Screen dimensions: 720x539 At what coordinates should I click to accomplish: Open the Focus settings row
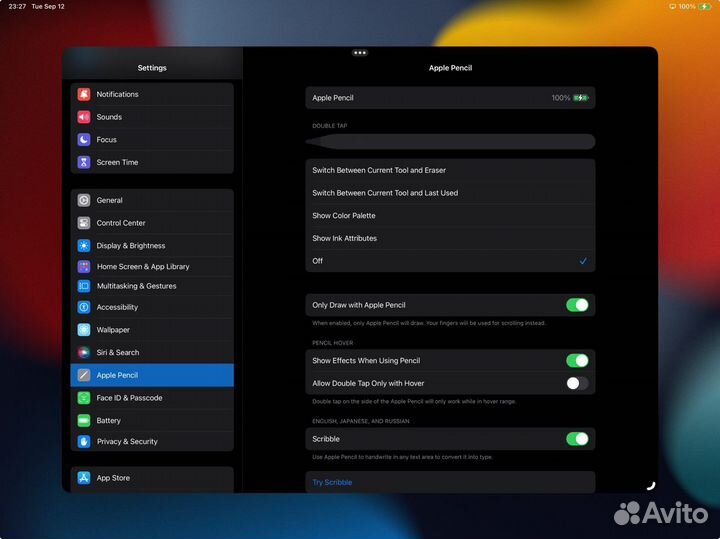click(x=152, y=140)
